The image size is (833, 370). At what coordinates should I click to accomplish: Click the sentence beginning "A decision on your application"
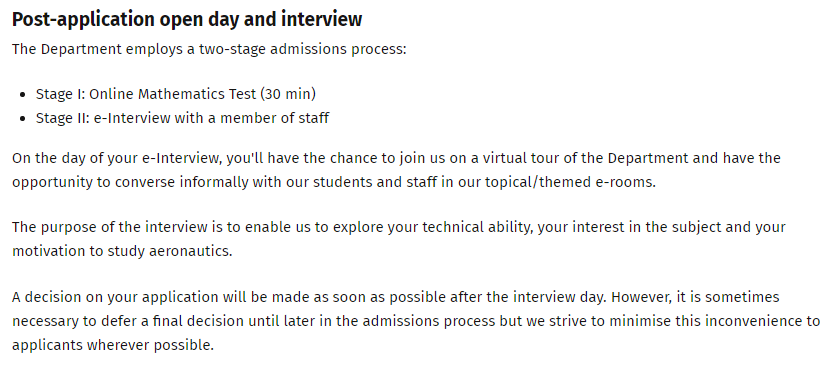pyautogui.click(x=309, y=297)
